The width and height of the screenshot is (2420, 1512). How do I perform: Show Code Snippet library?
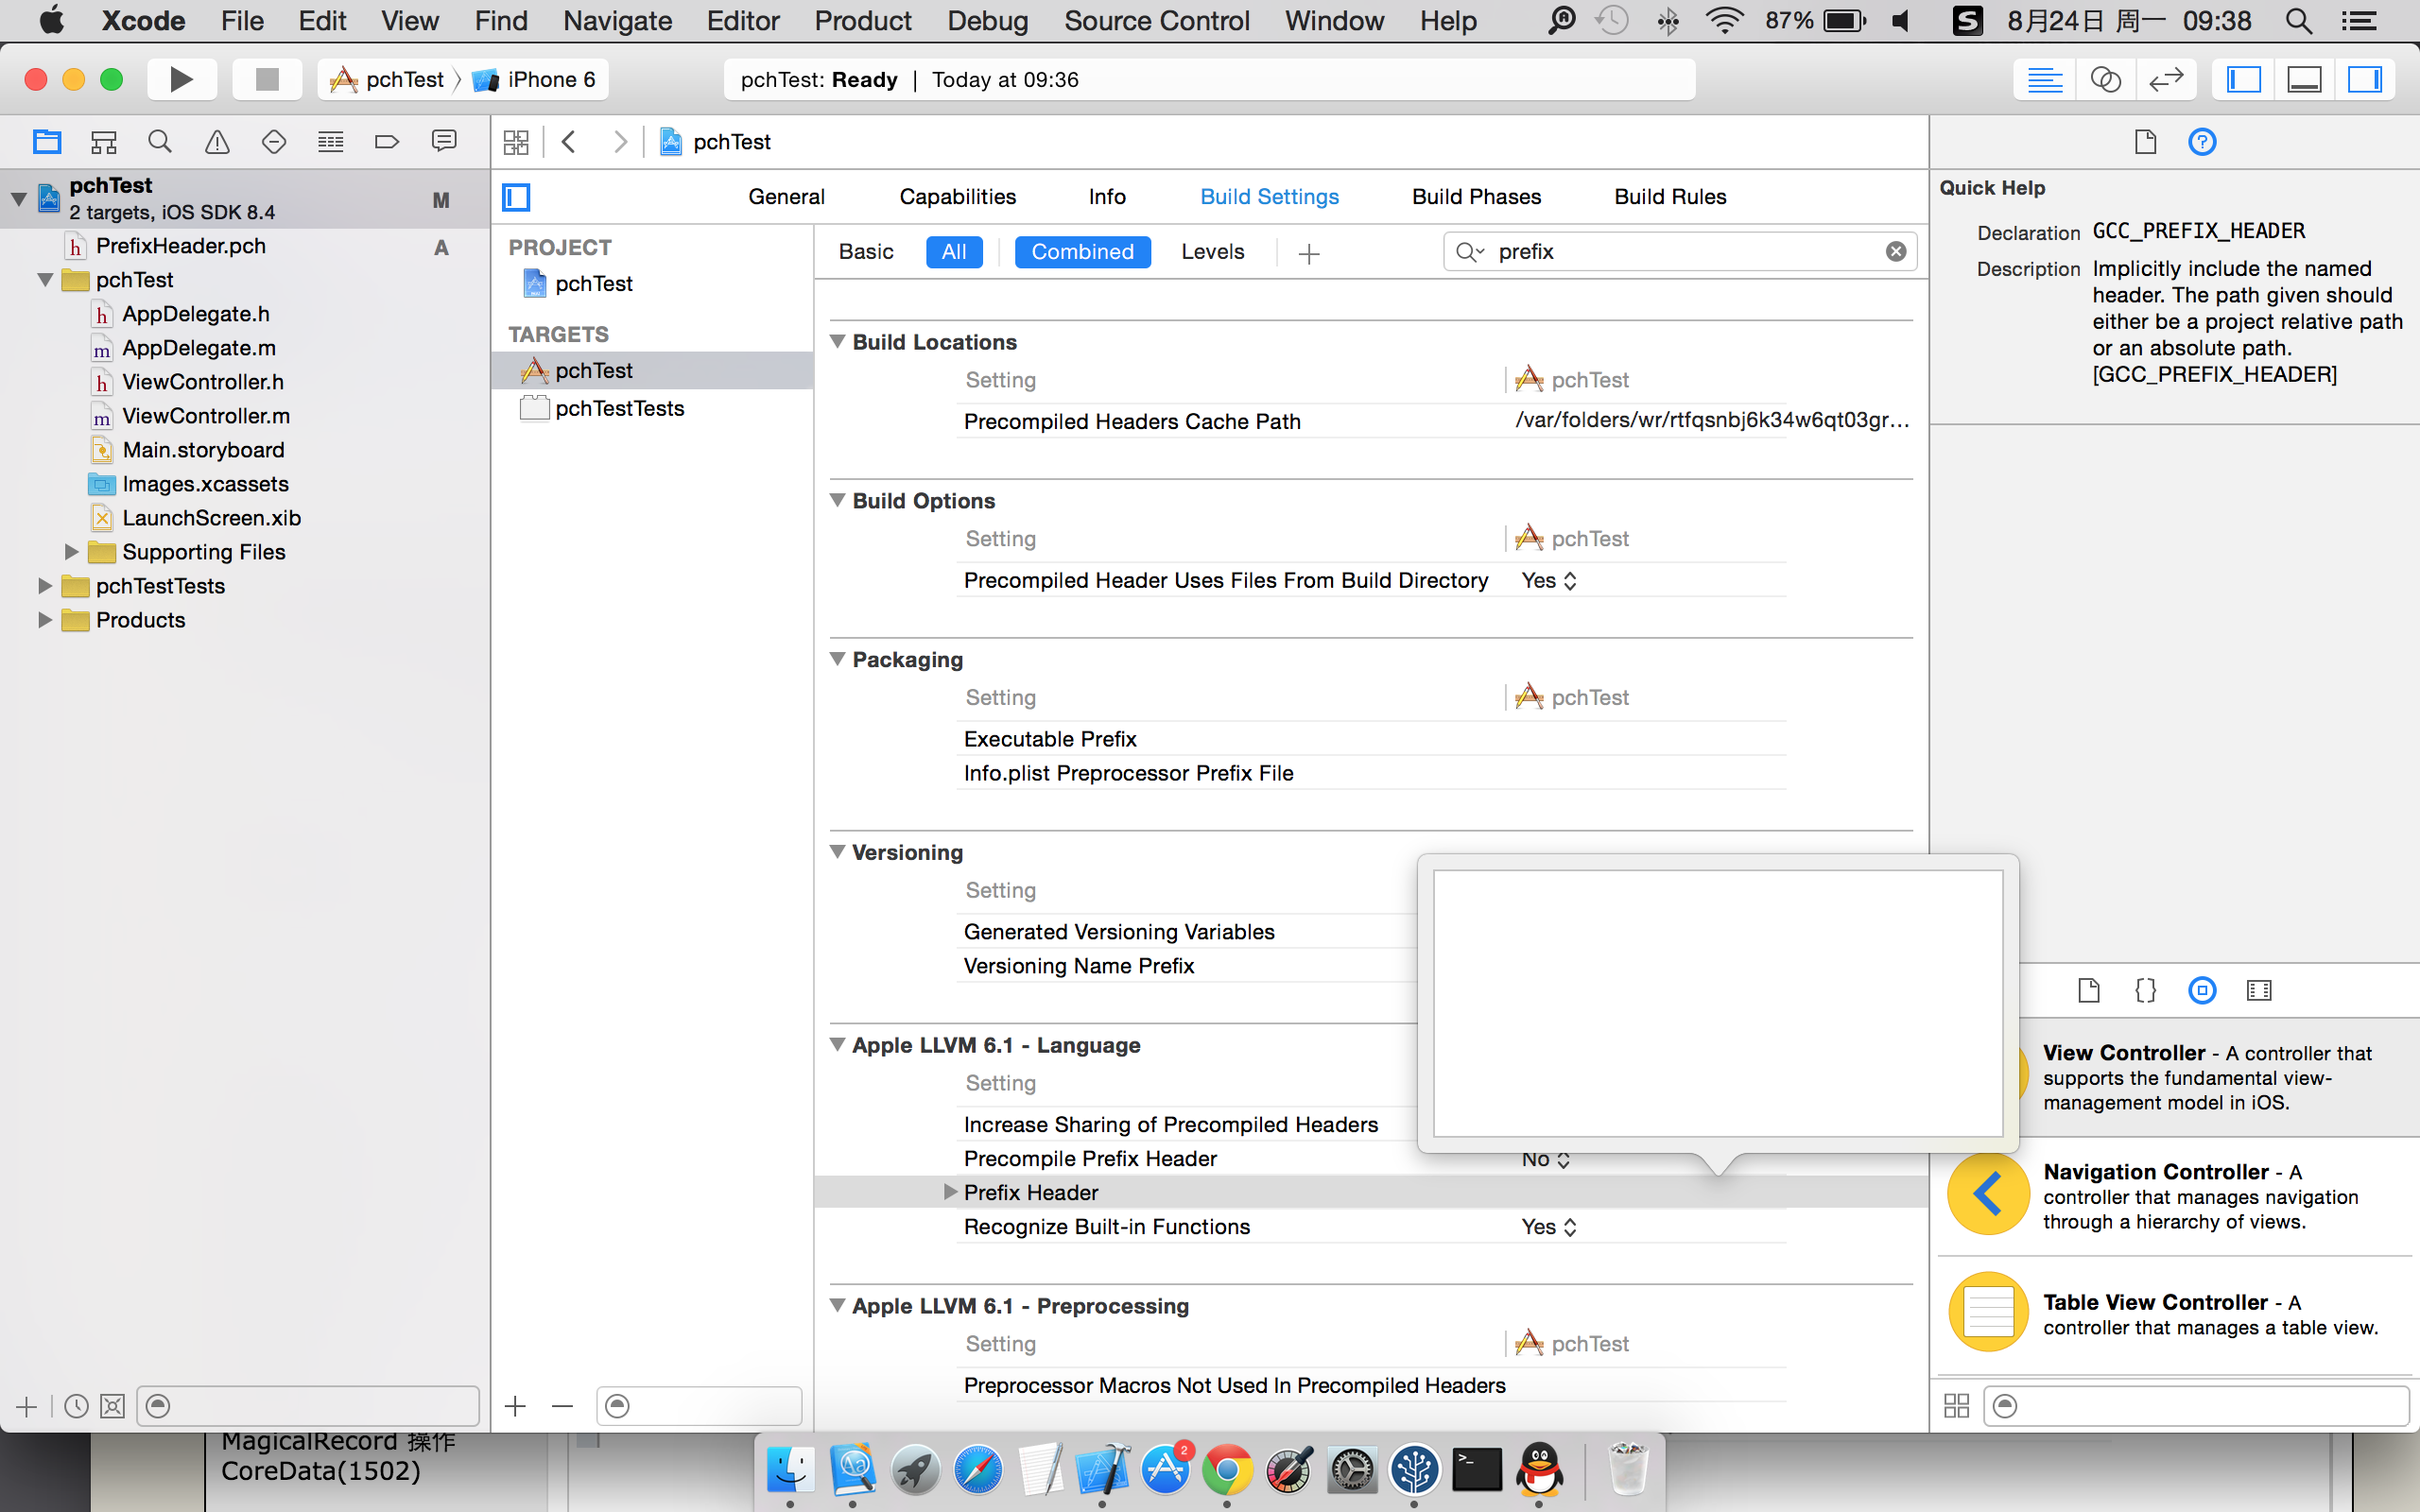(x=2145, y=990)
